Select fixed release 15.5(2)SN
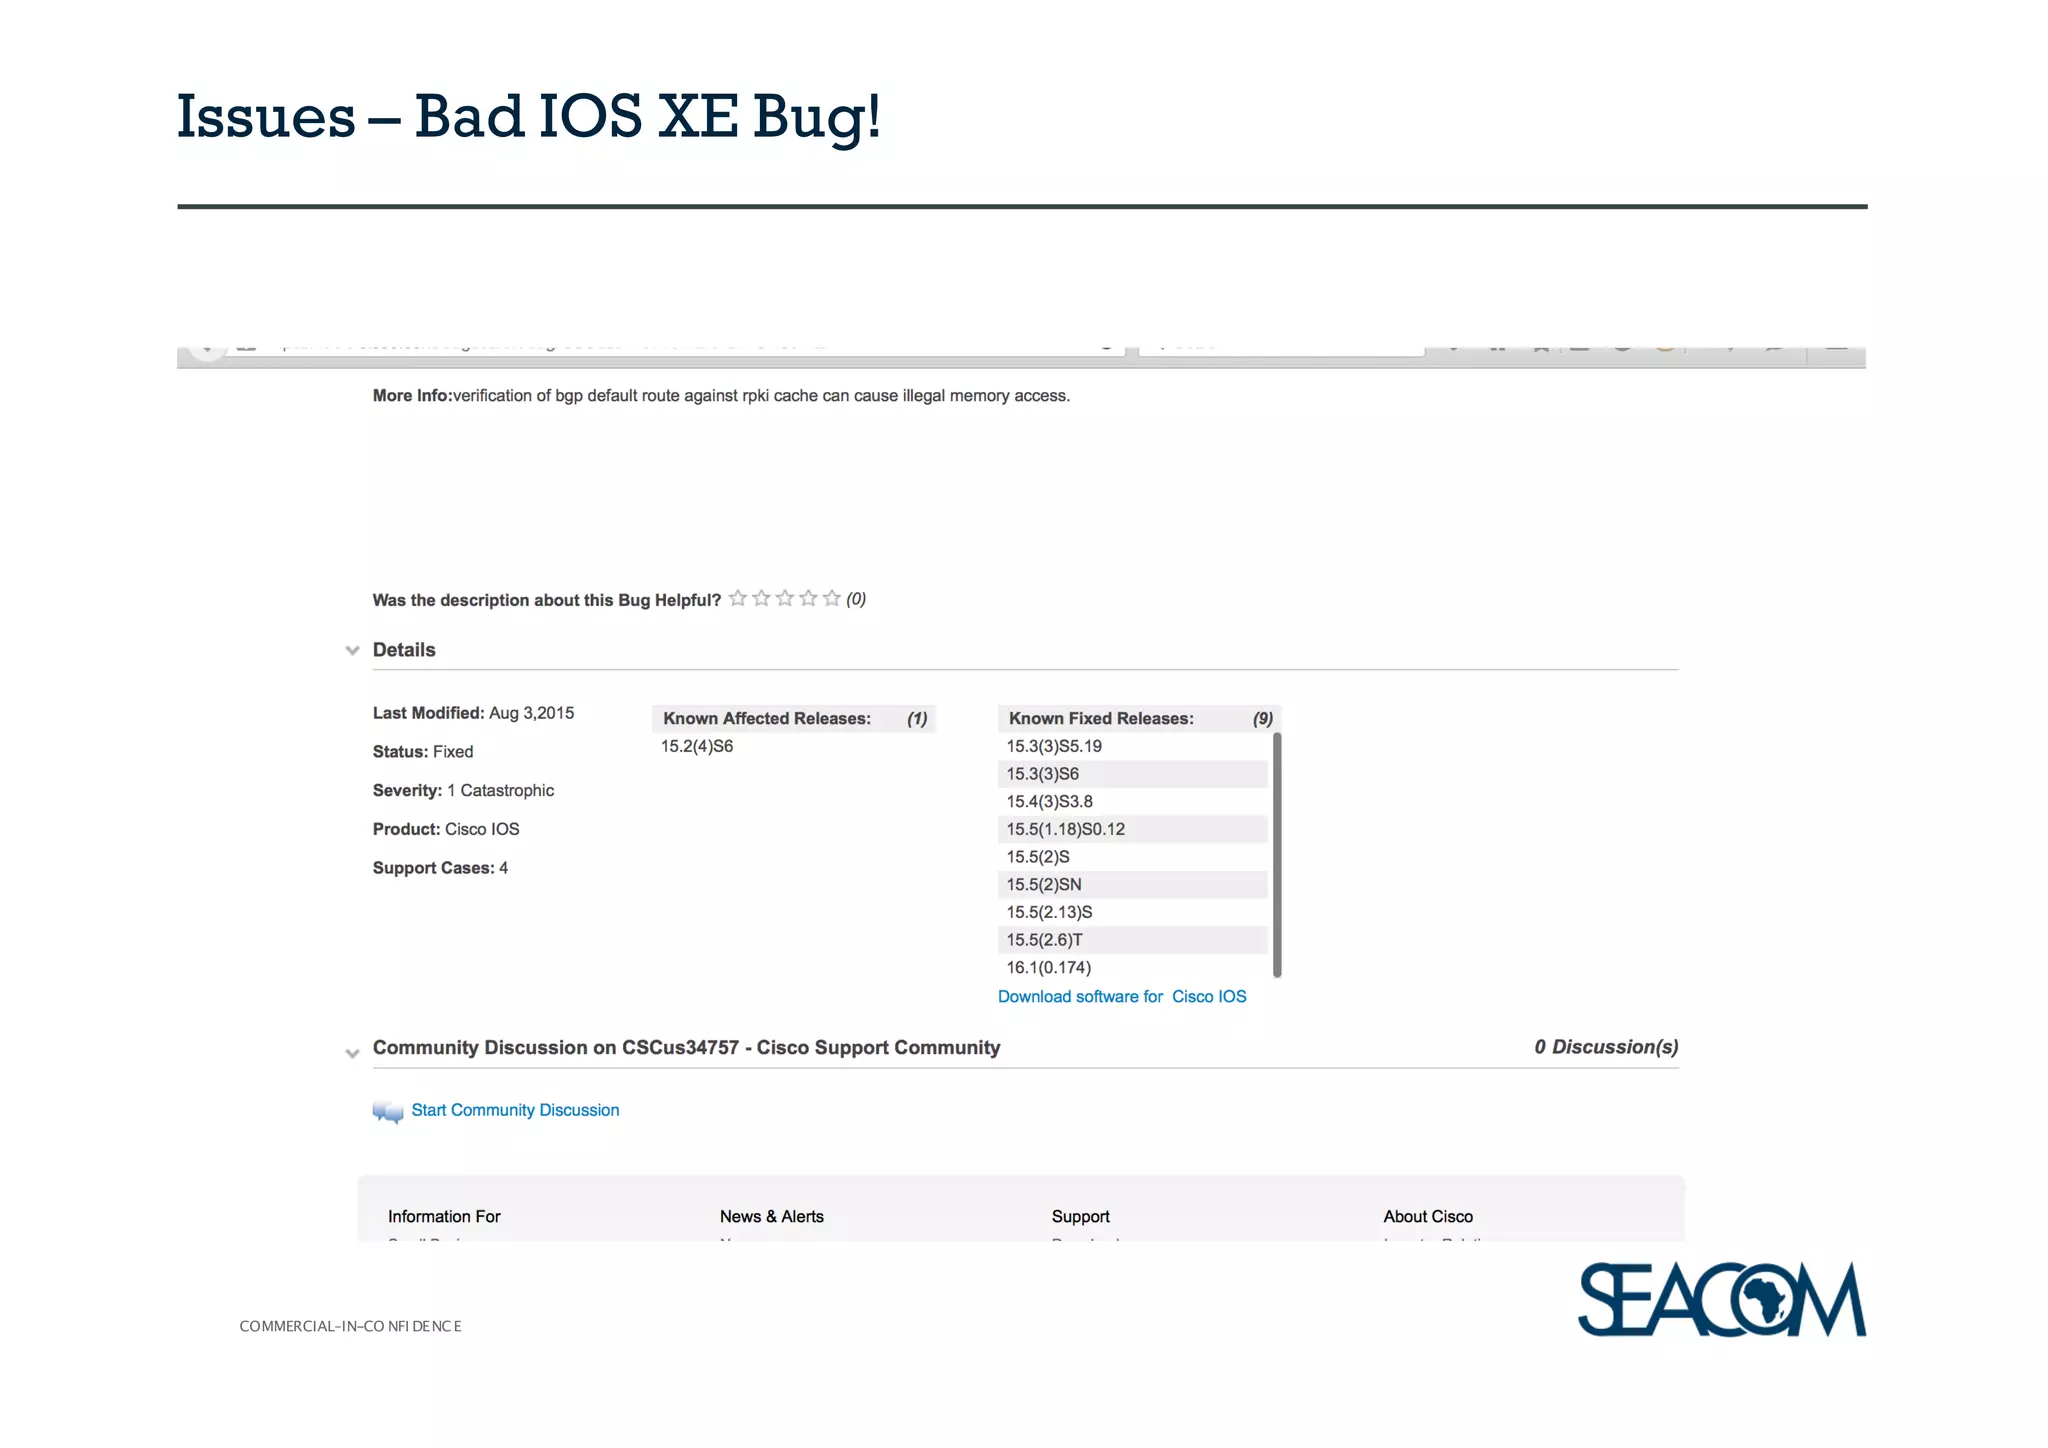This screenshot has width=2048, height=1448. point(1133,885)
